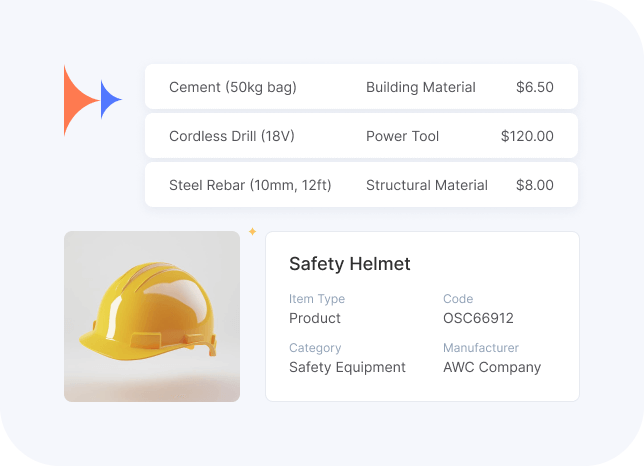
Task: Select the Cement (50kg bag) item name
Action: 233,87
